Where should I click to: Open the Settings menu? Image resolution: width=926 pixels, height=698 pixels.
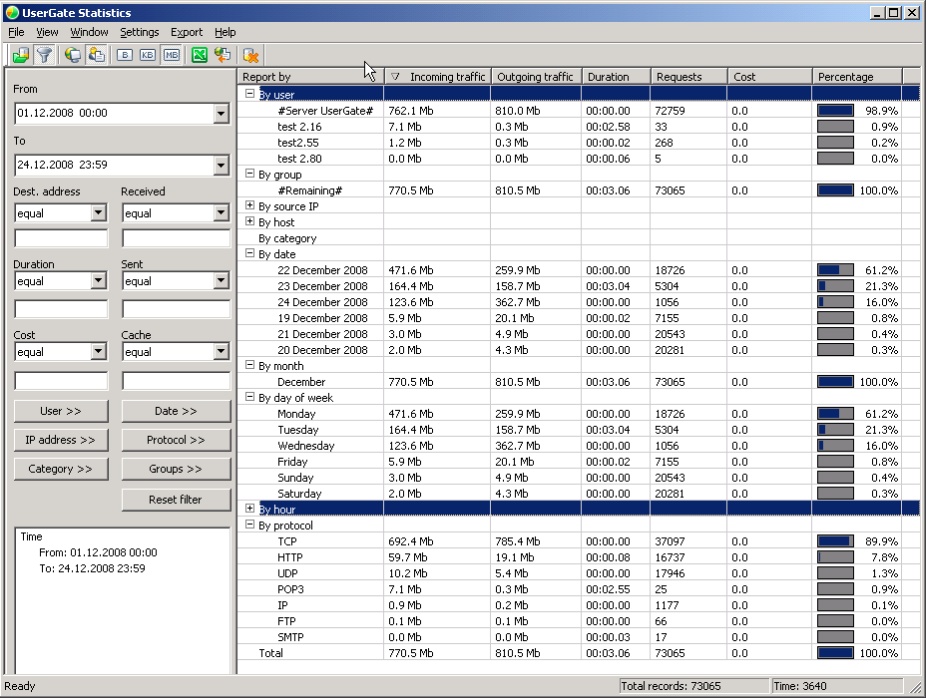pyautogui.click(x=139, y=32)
